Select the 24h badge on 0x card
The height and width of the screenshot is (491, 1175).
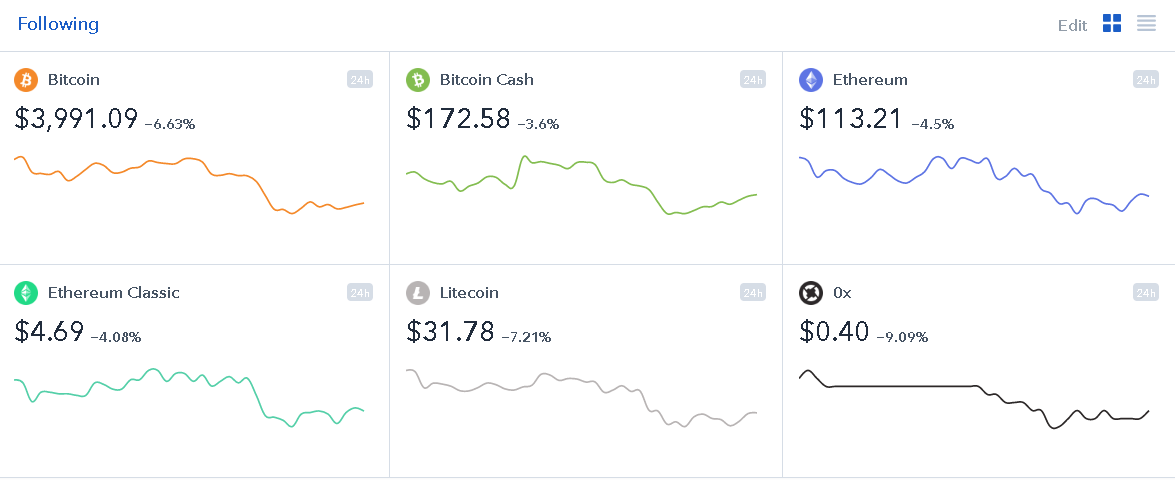coord(1145,293)
